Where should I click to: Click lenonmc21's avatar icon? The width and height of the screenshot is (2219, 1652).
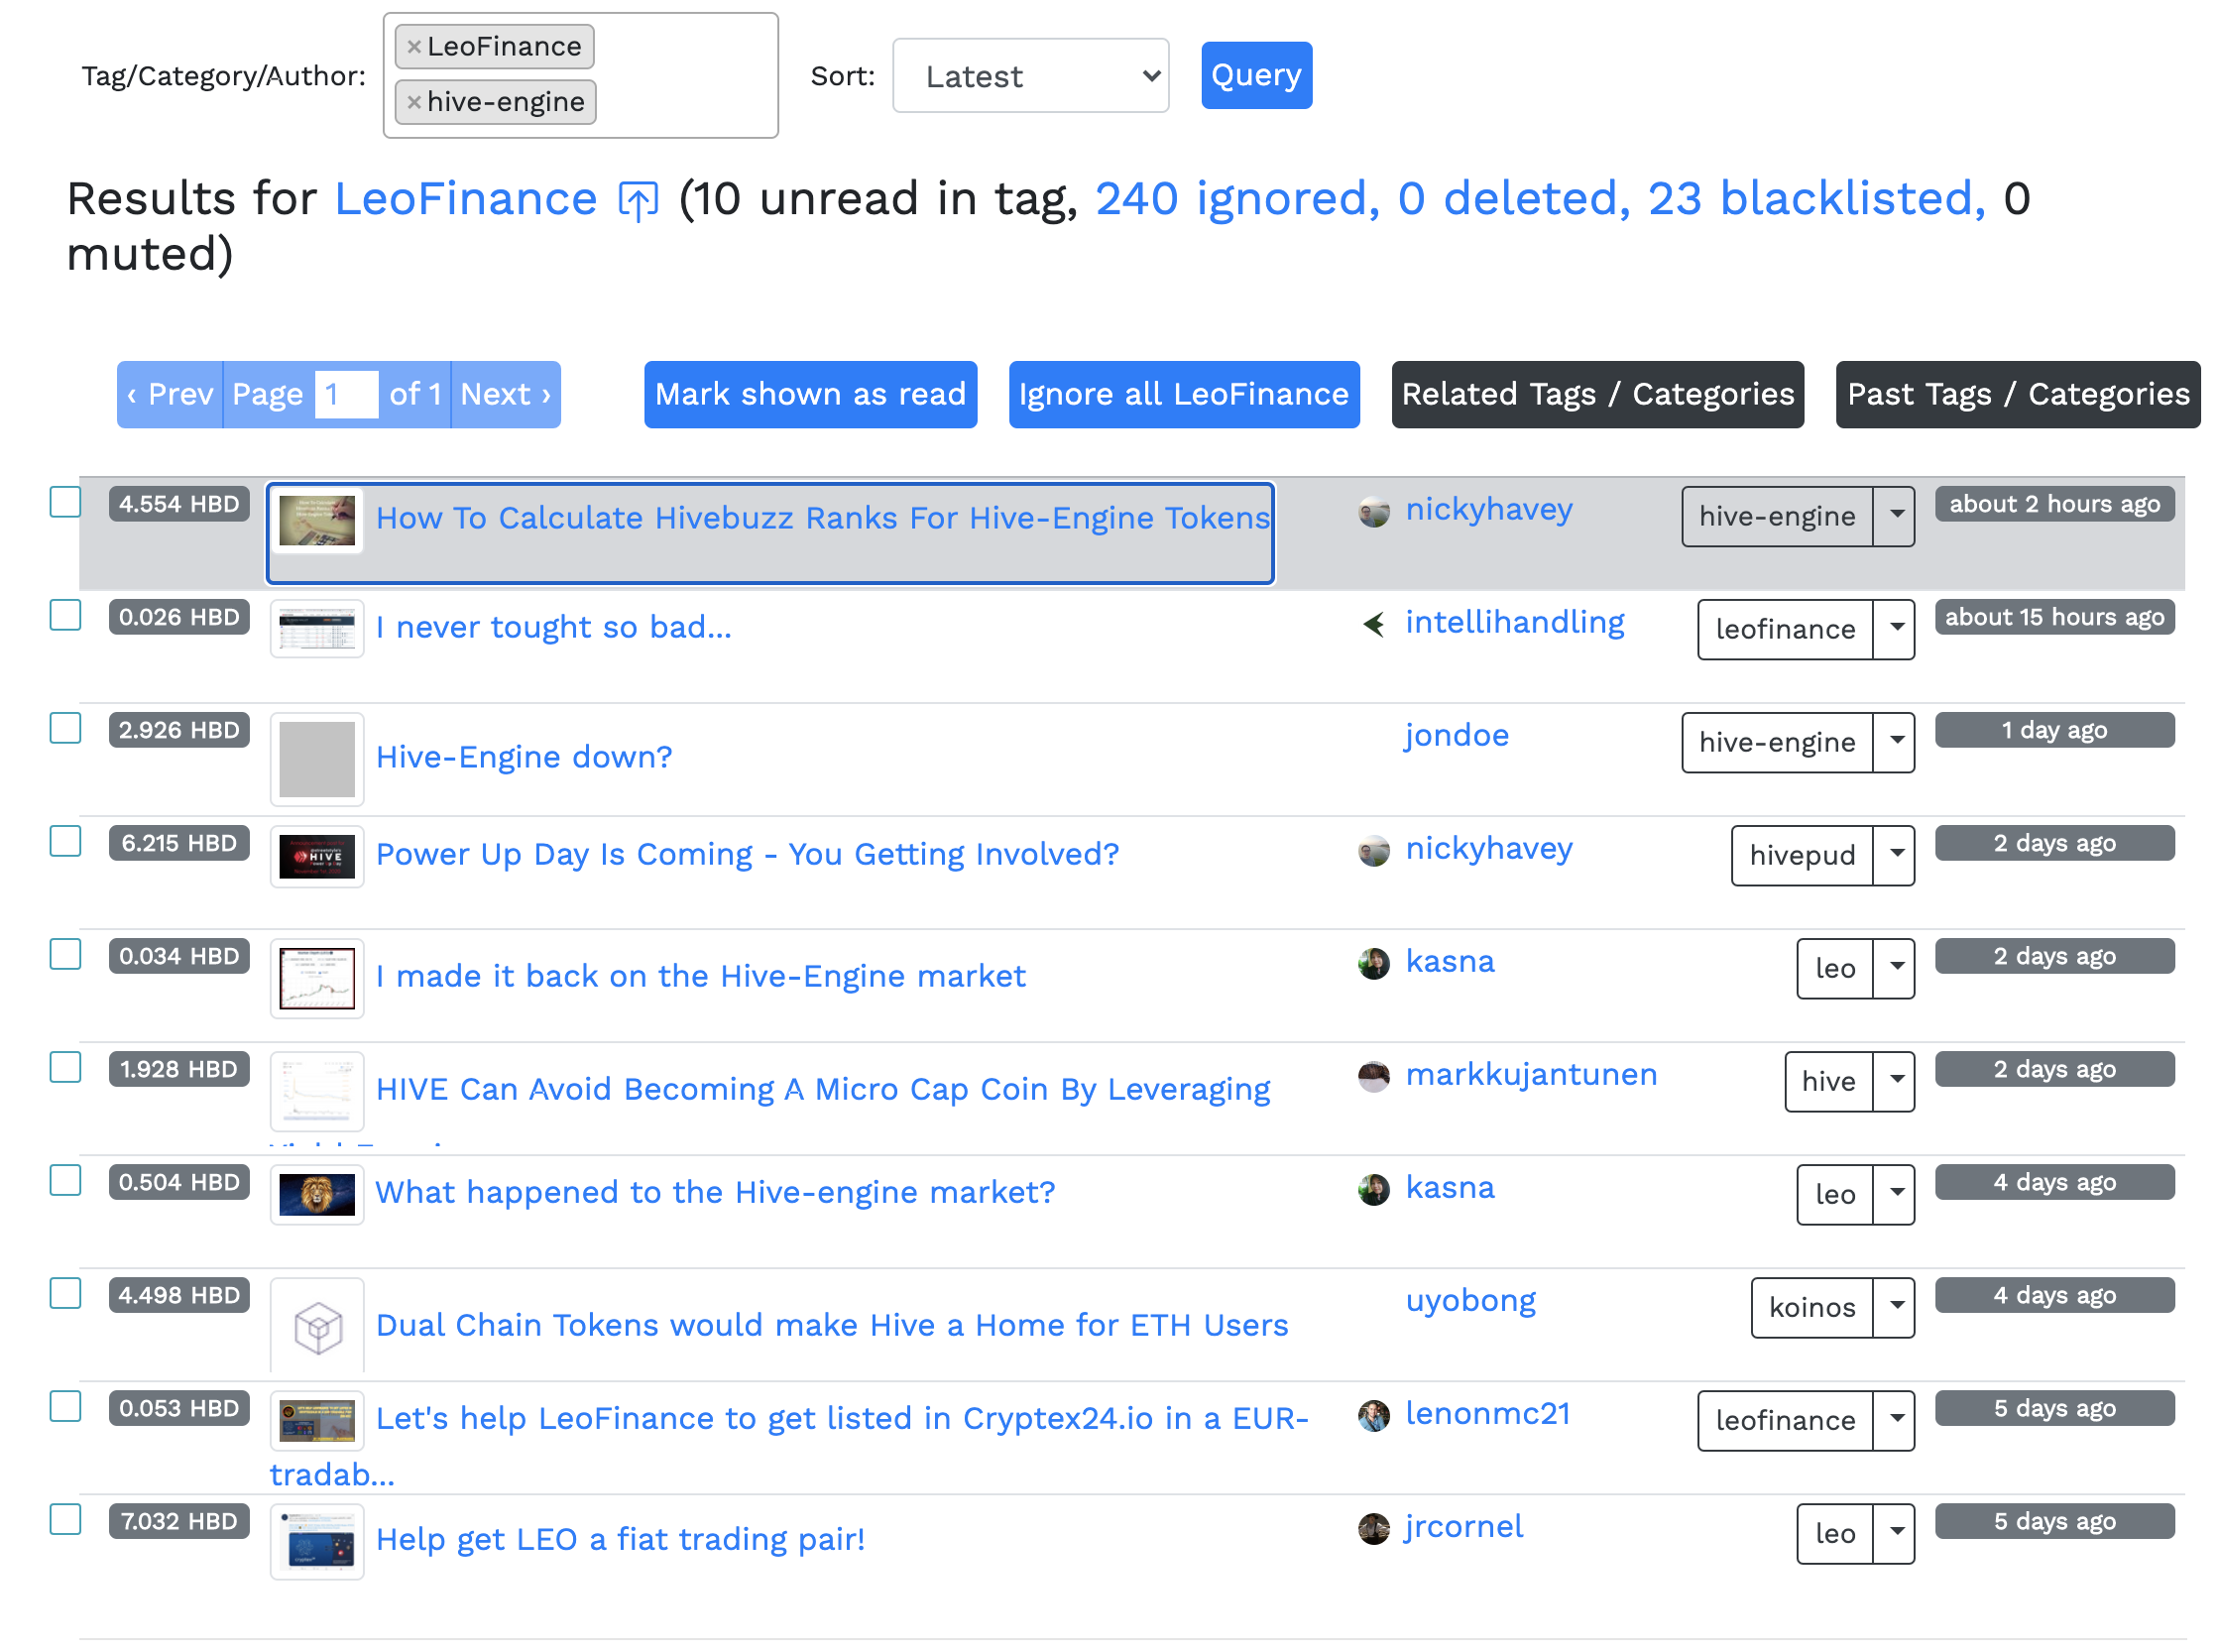click(1373, 1415)
